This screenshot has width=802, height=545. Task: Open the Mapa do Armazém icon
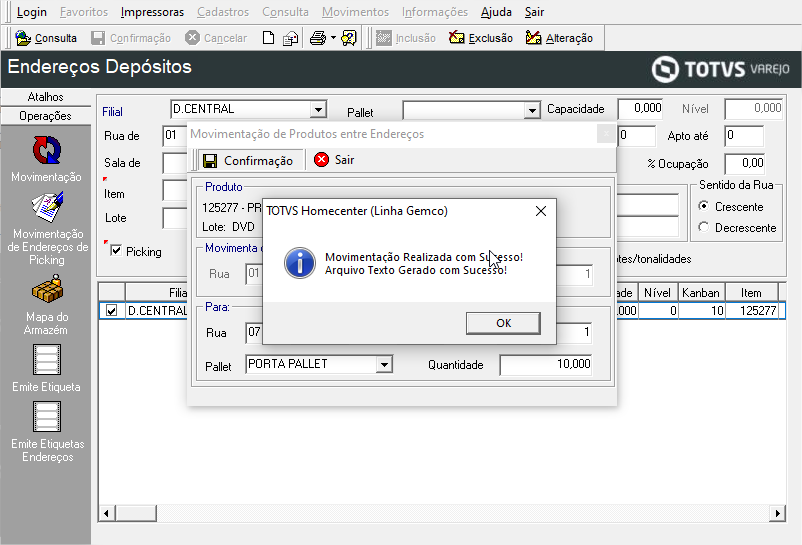tap(47, 289)
